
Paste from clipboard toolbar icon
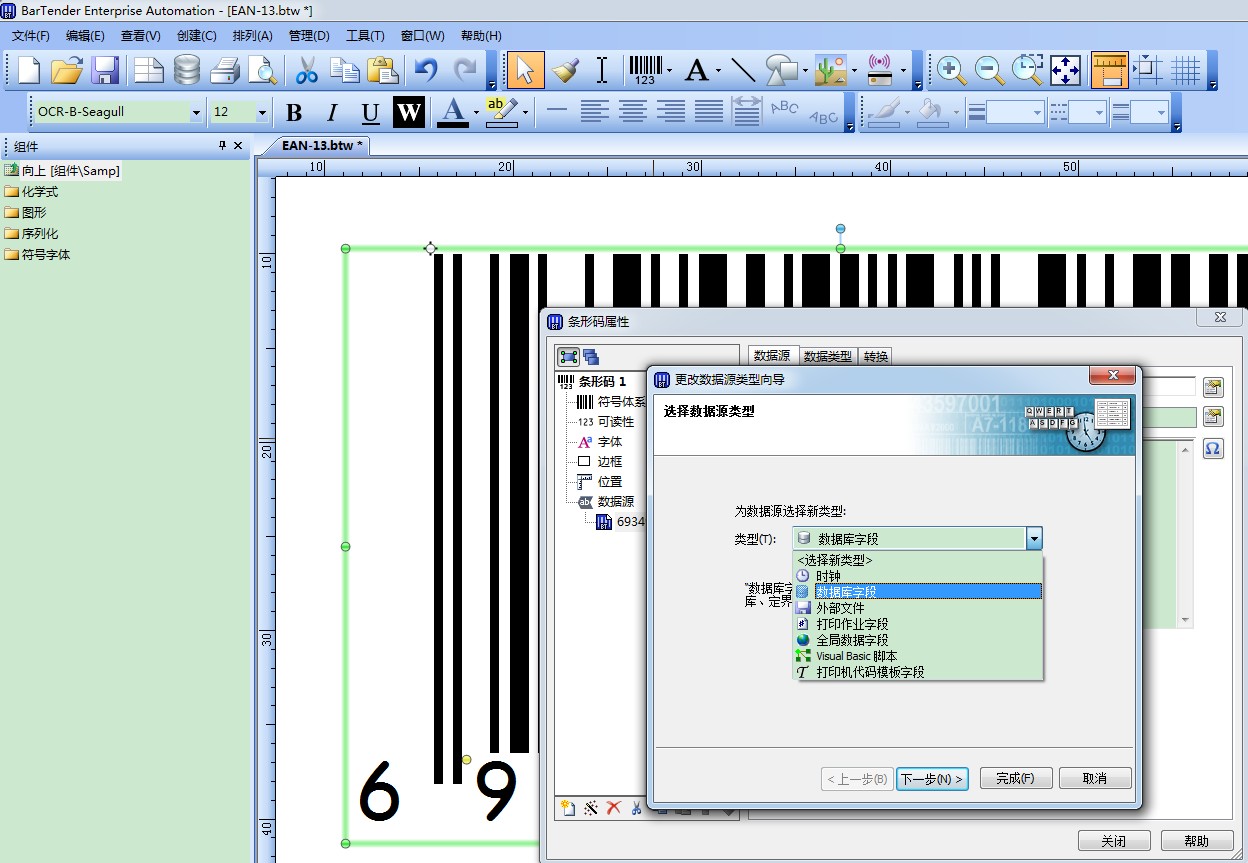click(x=383, y=71)
